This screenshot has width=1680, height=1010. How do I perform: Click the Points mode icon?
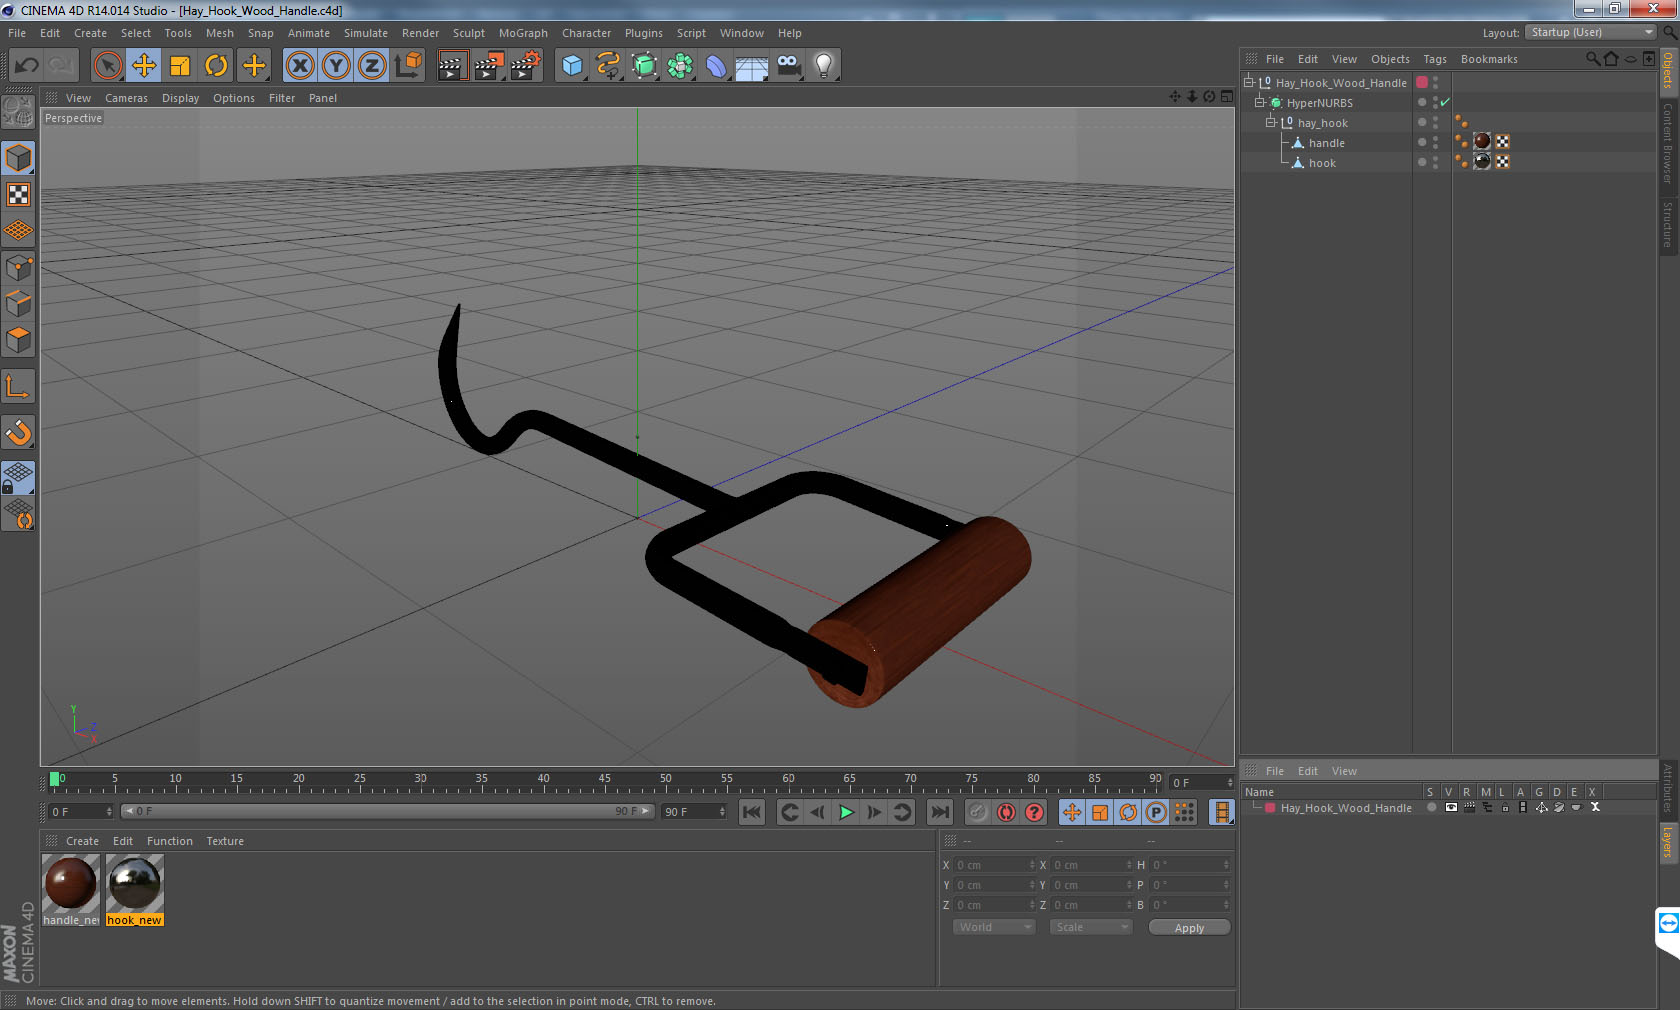(x=18, y=267)
